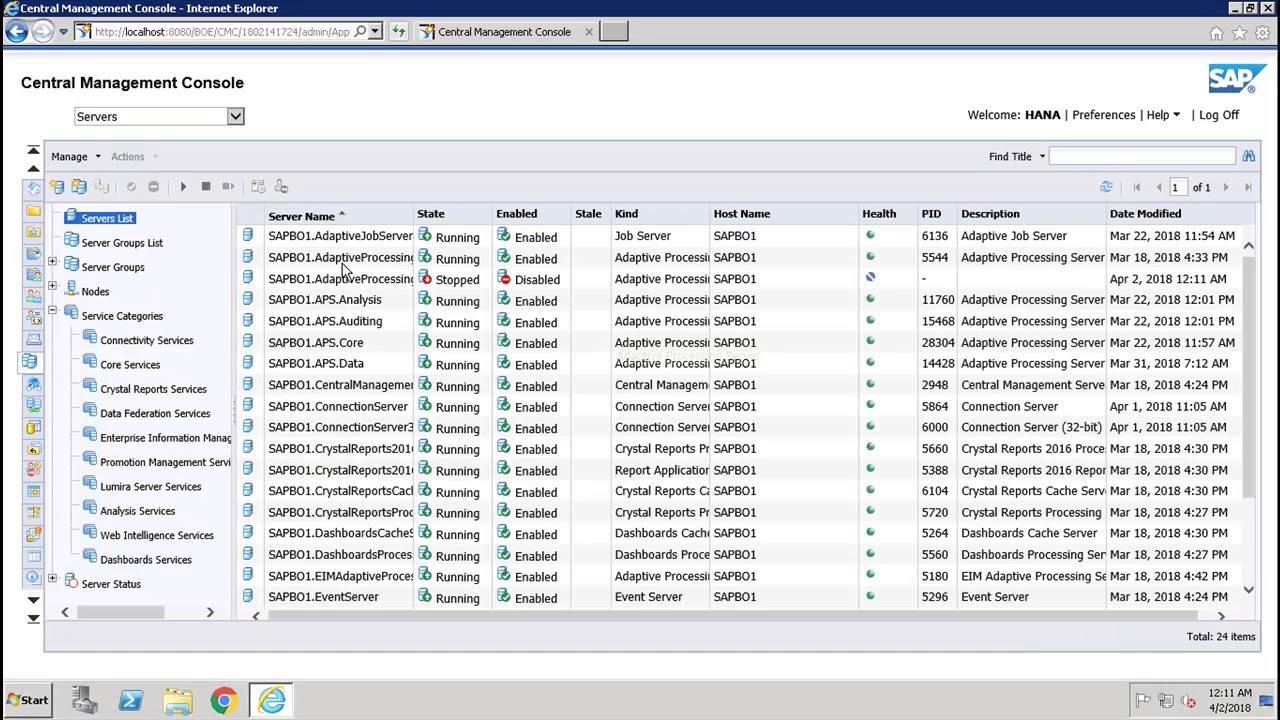The image size is (1280, 720).
Task: Click the scroll-to-top arrow in sidebar
Action: [x=33, y=150]
